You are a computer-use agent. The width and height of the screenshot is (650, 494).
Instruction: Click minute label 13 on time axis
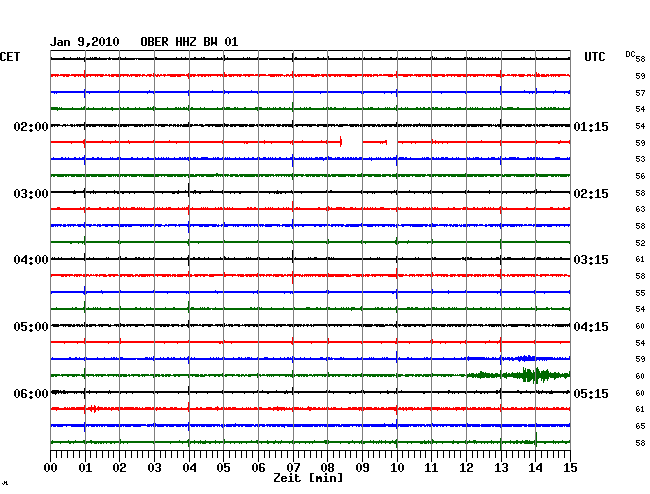[501, 468]
